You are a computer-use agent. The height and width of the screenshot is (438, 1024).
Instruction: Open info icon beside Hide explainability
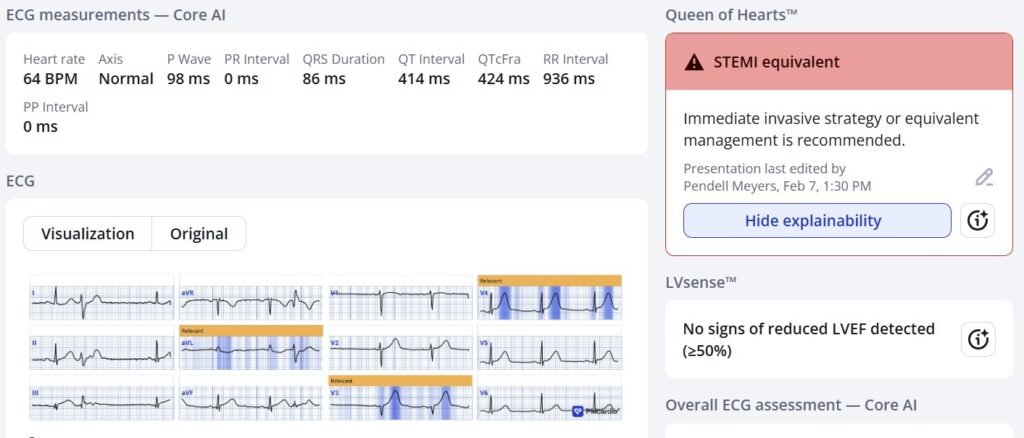click(x=977, y=221)
